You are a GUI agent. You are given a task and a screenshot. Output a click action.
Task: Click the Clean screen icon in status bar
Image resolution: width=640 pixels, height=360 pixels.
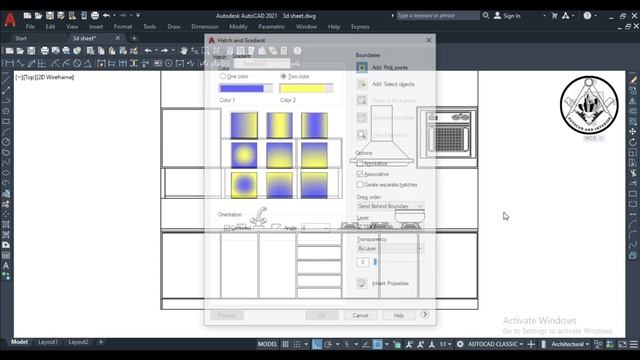(x=622, y=344)
